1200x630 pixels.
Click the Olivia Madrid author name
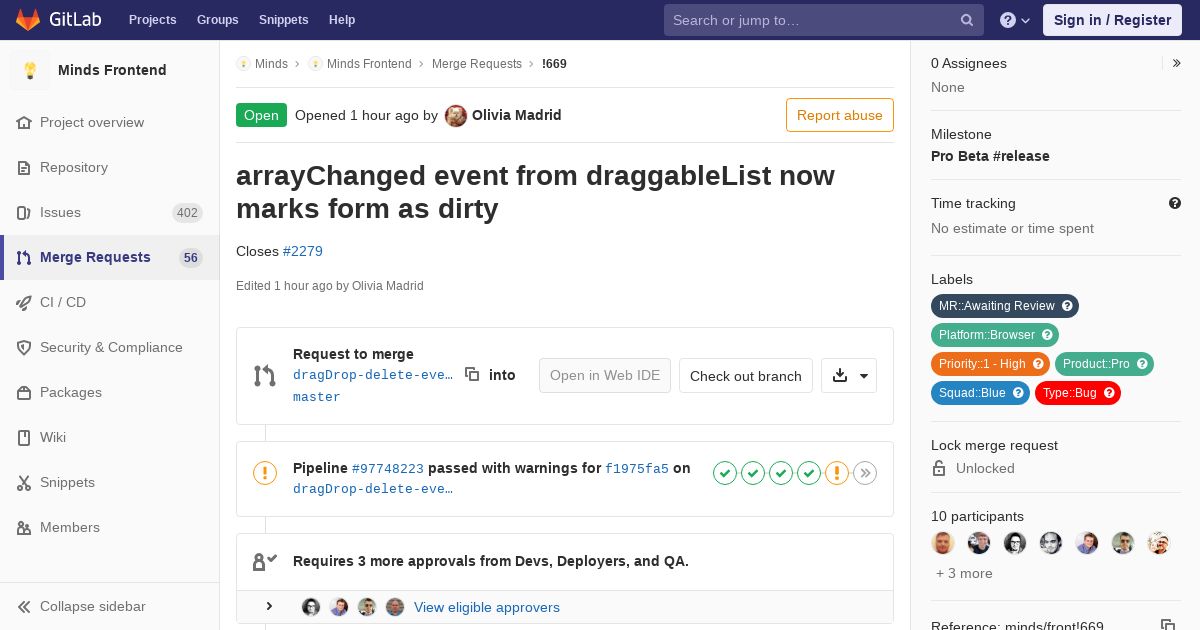pos(517,115)
